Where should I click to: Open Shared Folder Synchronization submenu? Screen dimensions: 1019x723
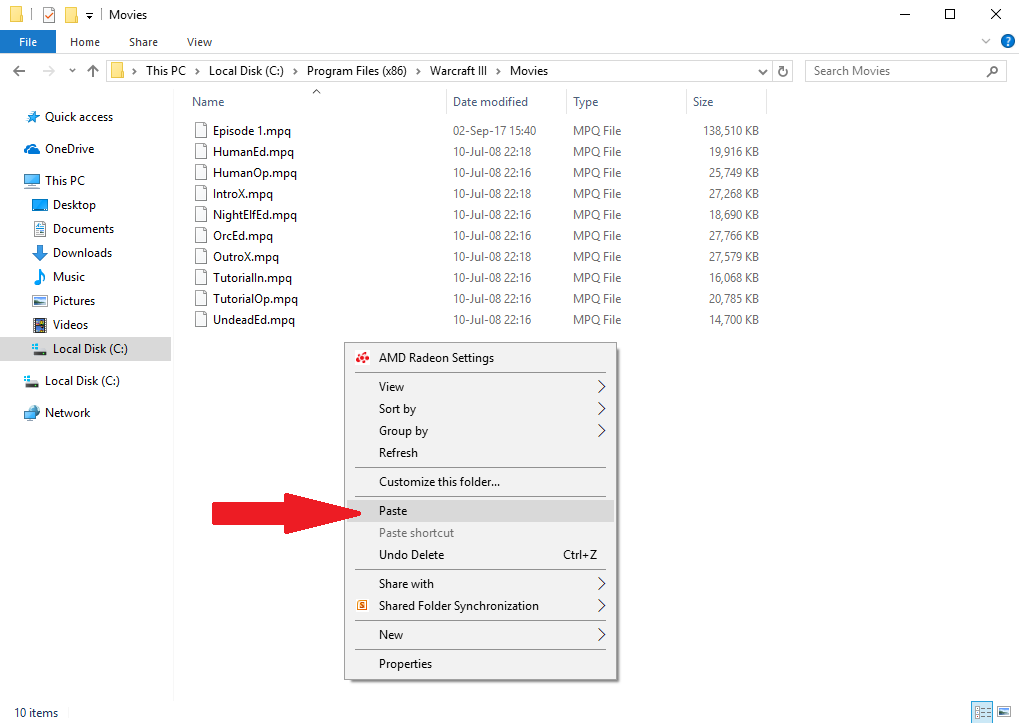click(480, 605)
